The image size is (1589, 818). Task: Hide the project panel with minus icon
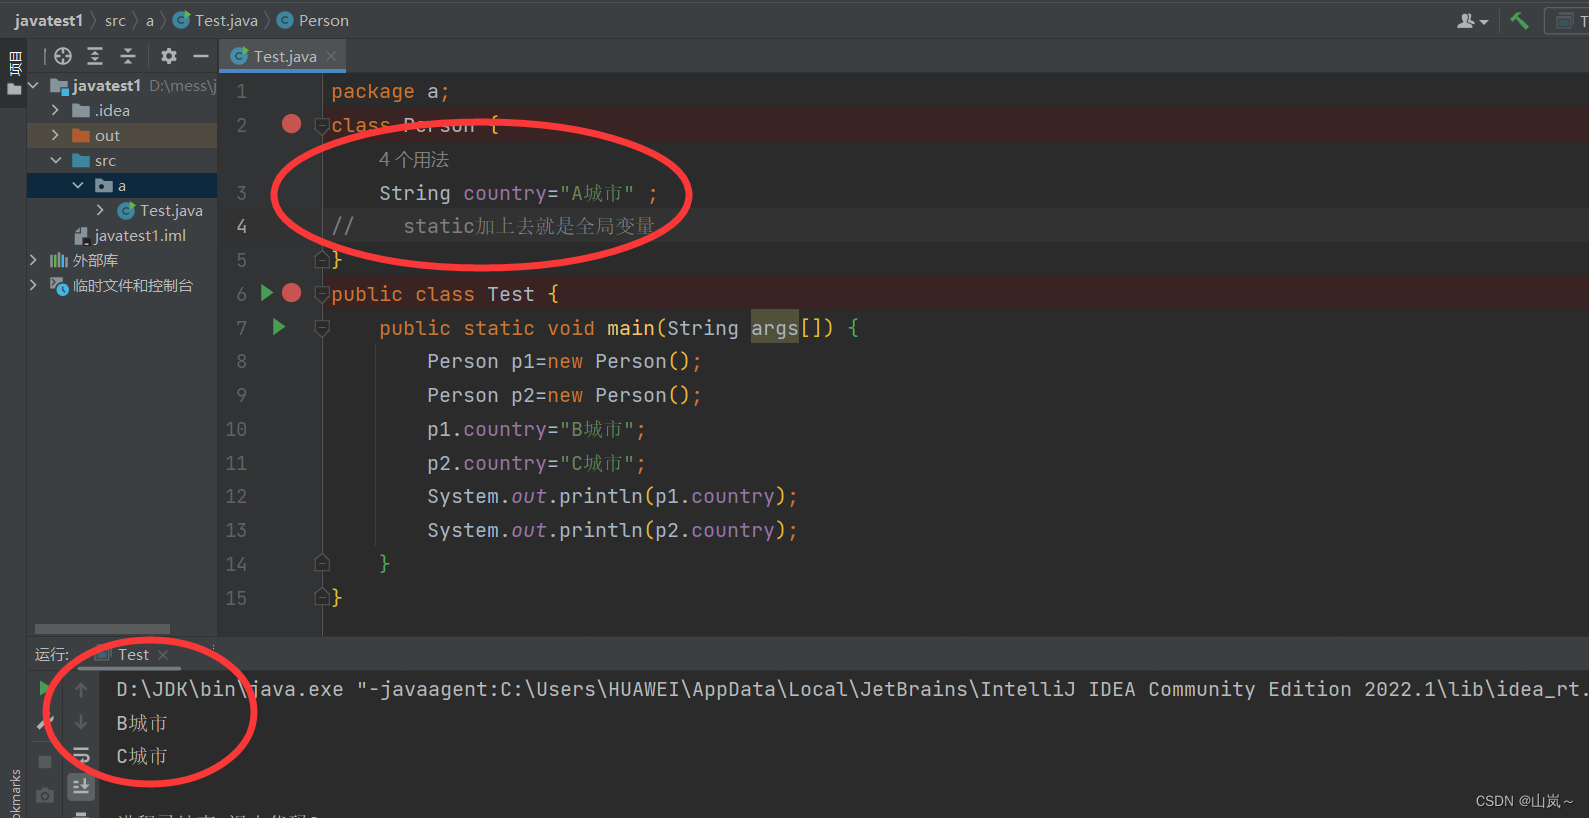(x=201, y=56)
